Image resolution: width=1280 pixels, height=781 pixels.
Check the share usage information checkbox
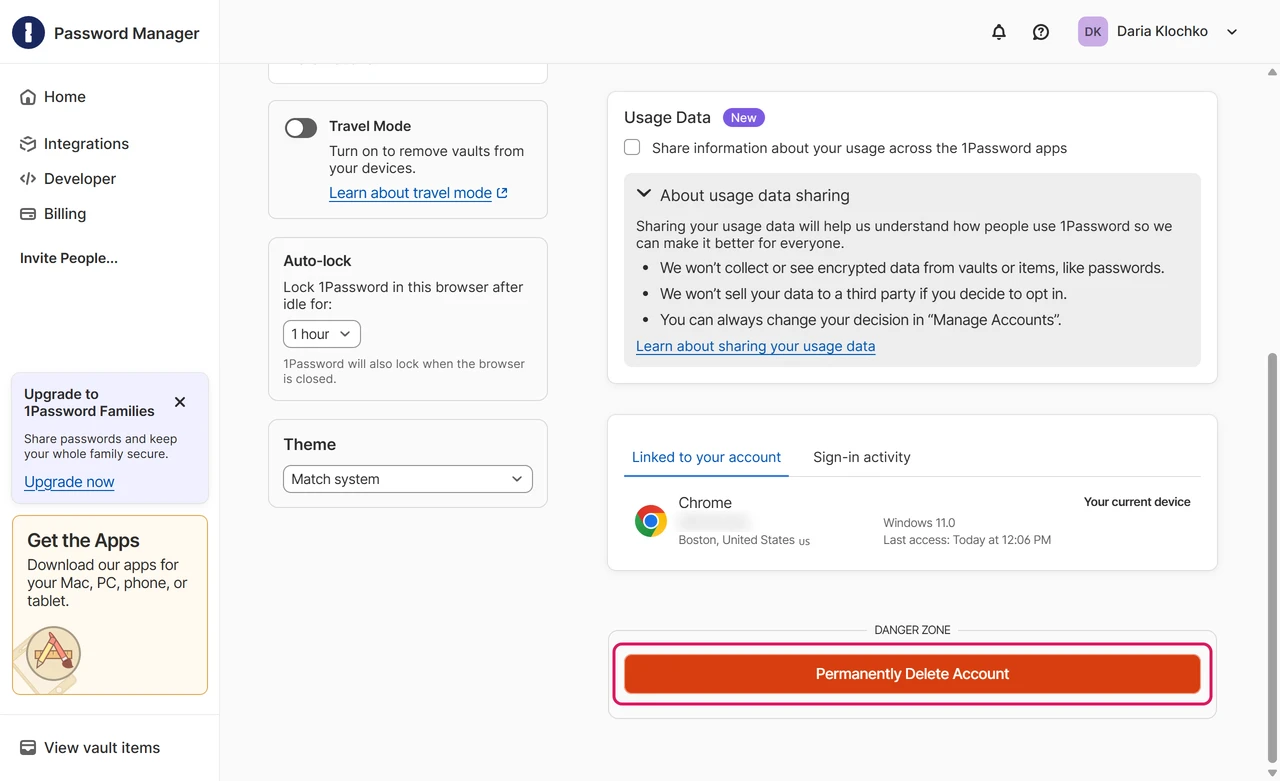[632, 148]
